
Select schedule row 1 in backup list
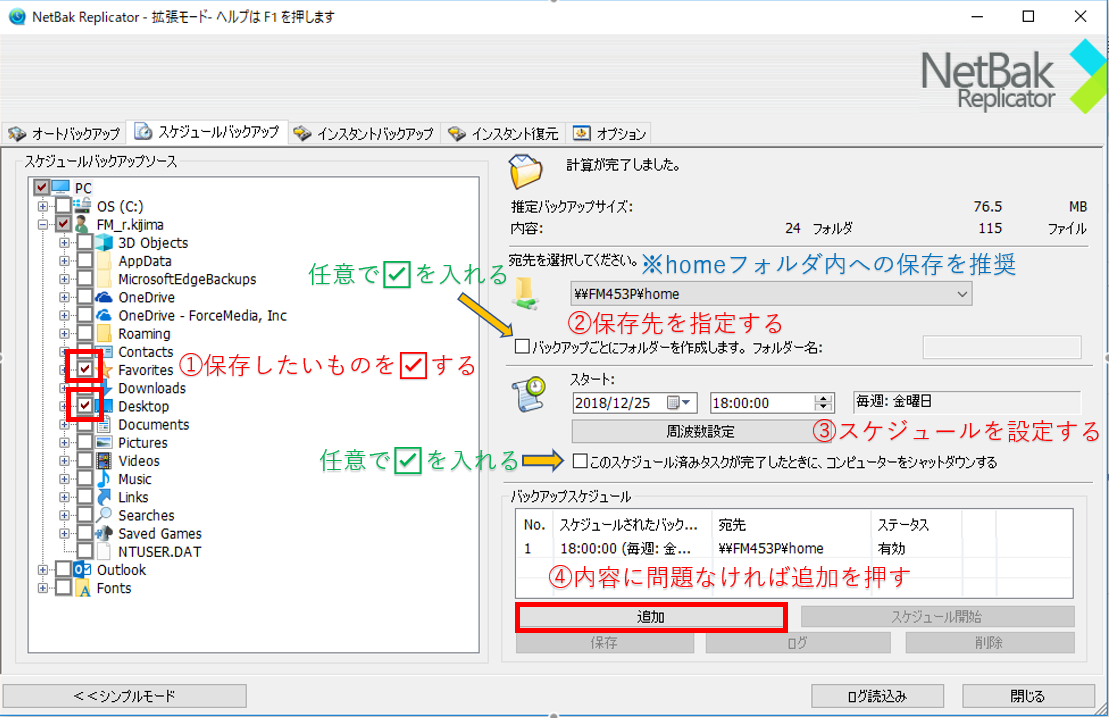tap(700, 548)
